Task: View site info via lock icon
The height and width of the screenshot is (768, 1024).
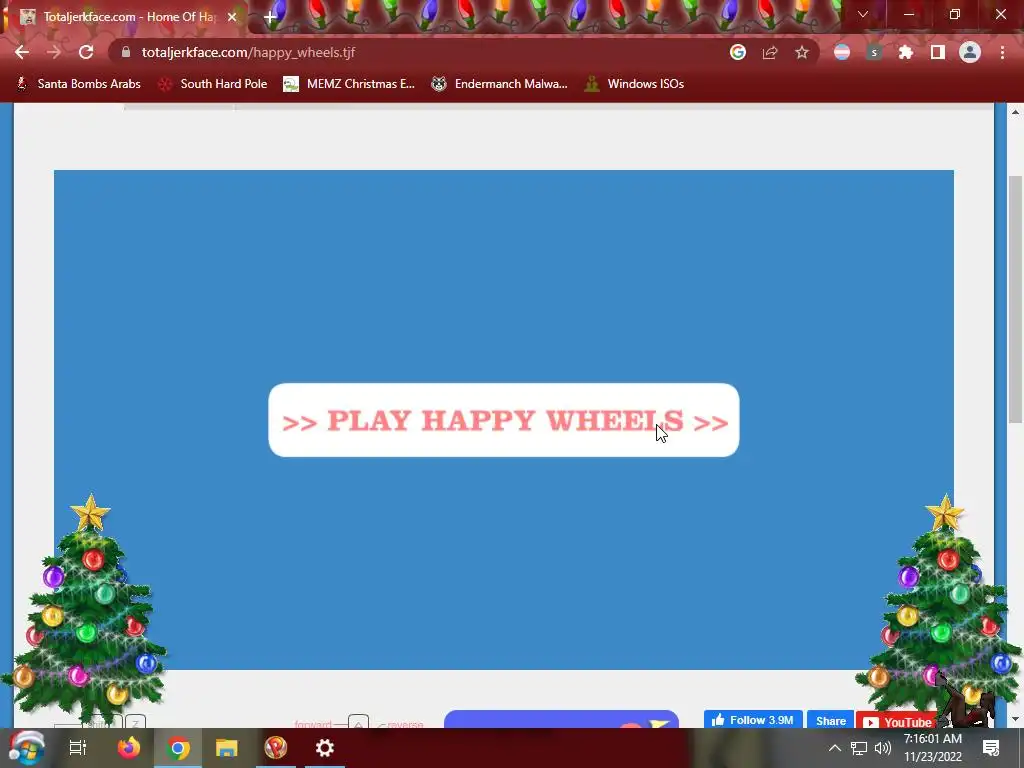Action: pyautogui.click(x=126, y=52)
